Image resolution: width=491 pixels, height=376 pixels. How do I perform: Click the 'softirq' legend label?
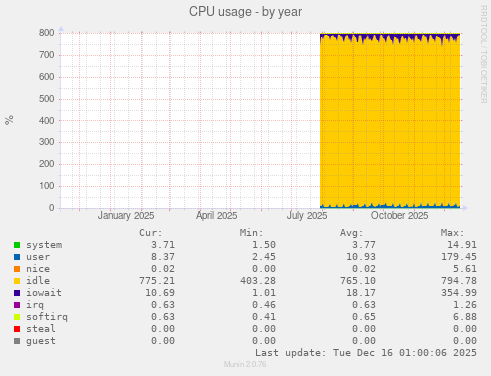point(47,317)
